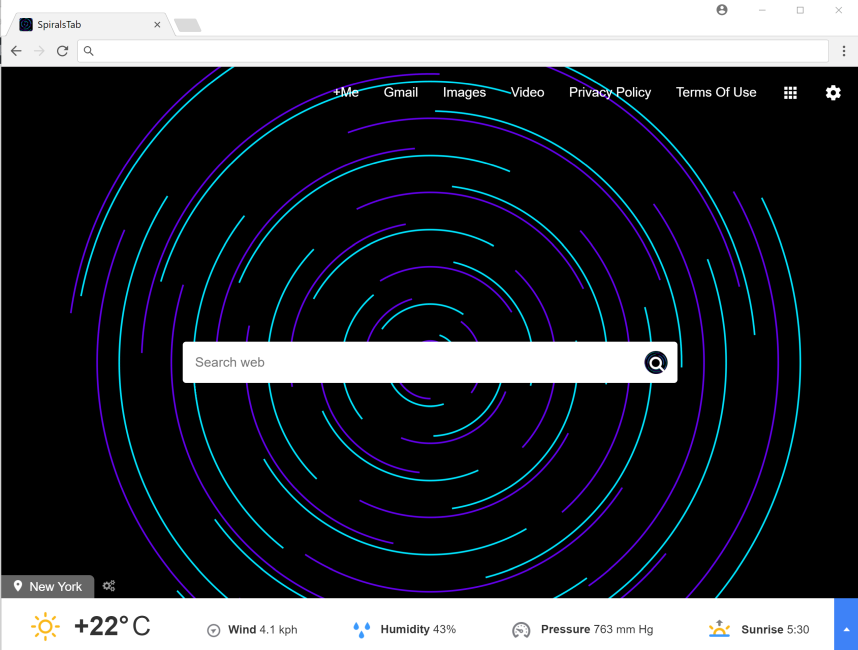Open the apps grid icon
Viewport: 858px width, 650px height.
click(790, 93)
